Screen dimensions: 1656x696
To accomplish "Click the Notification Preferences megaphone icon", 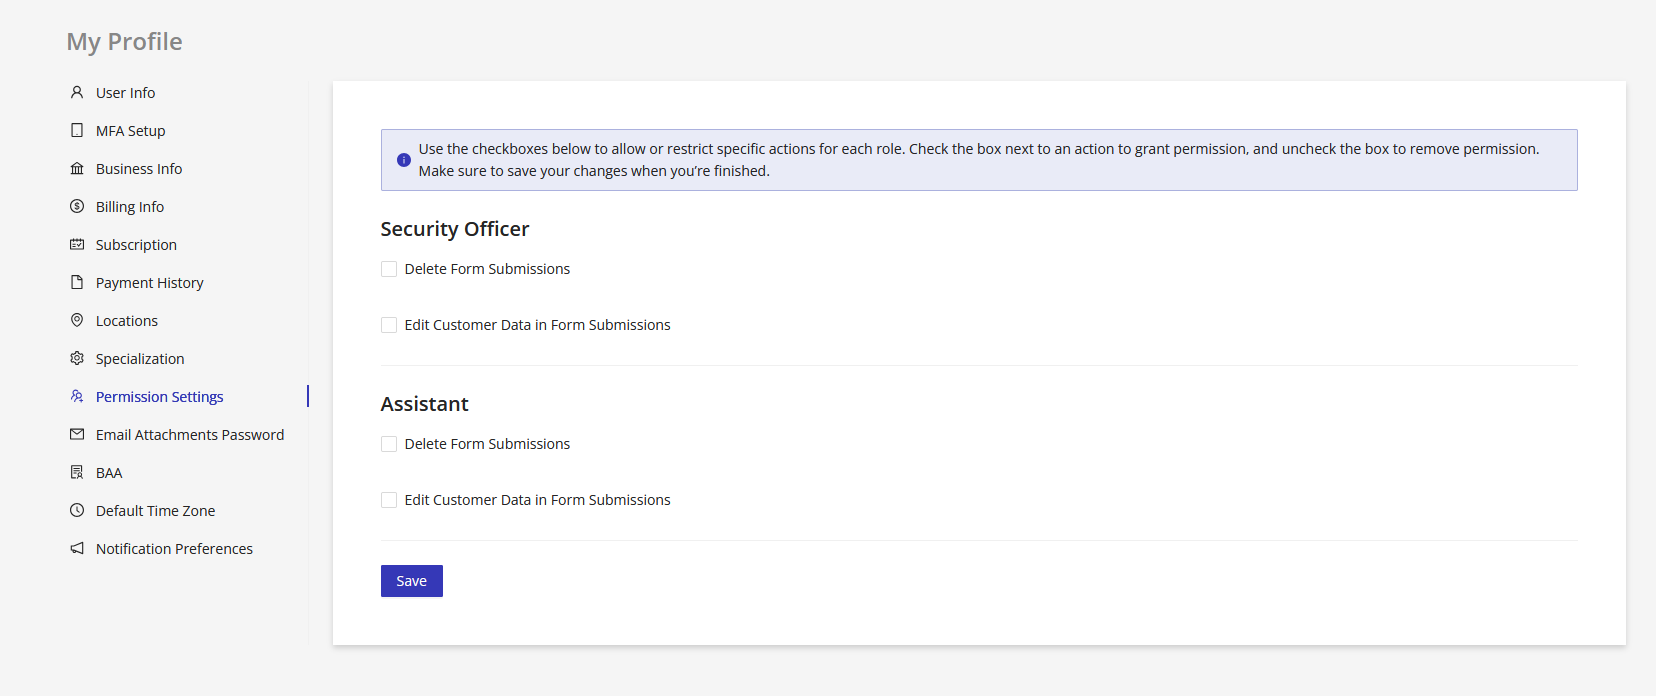I will (77, 548).
